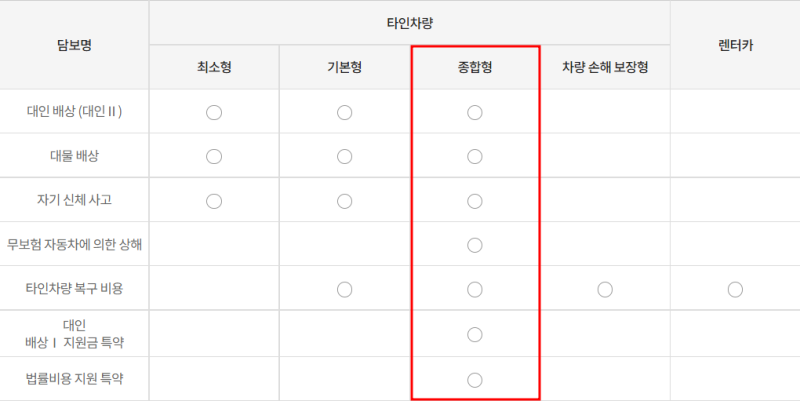The width and height of the screenshot is (800, 401).
Task: Select the 대물 배상 circle under 최소형
Action: pos(213,156)
